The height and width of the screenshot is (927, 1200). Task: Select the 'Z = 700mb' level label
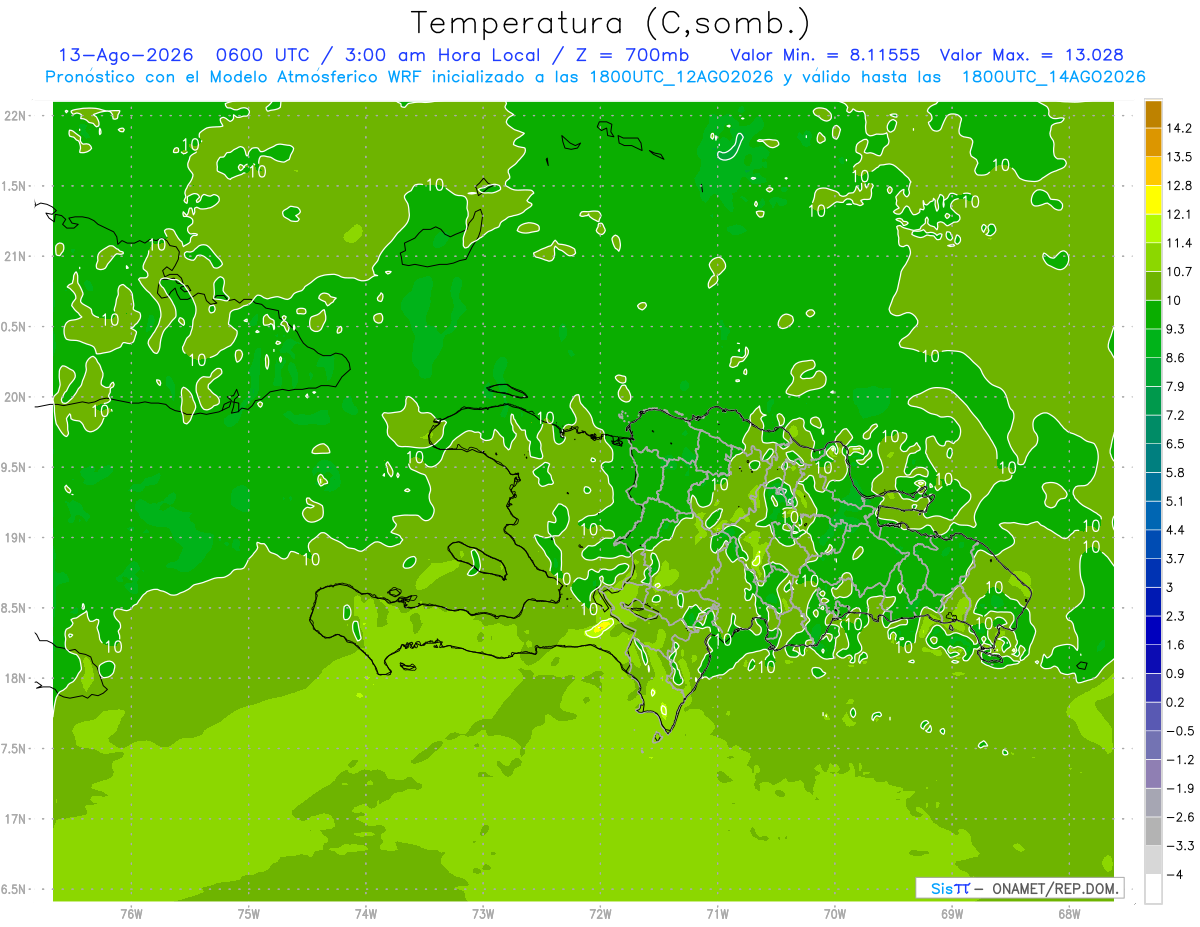pyautogui.click(x=632, y=55)
